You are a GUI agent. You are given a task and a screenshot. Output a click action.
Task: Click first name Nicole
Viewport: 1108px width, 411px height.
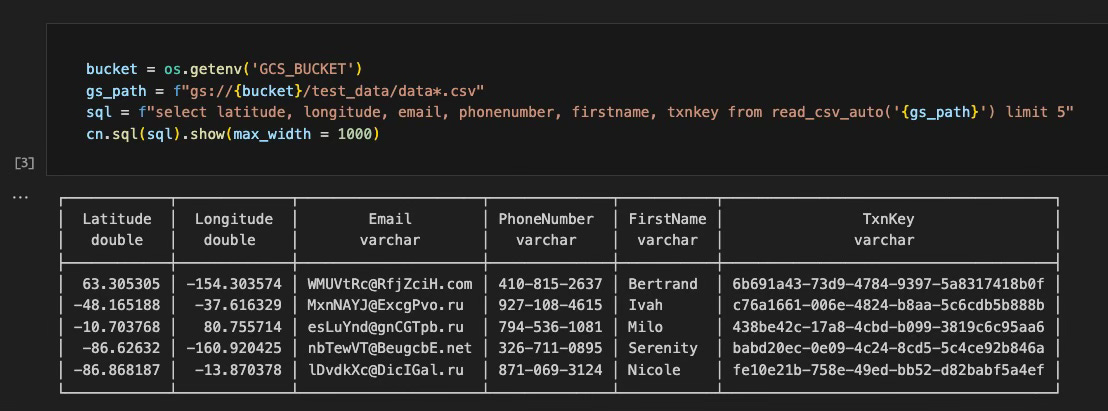coord(654,370)
